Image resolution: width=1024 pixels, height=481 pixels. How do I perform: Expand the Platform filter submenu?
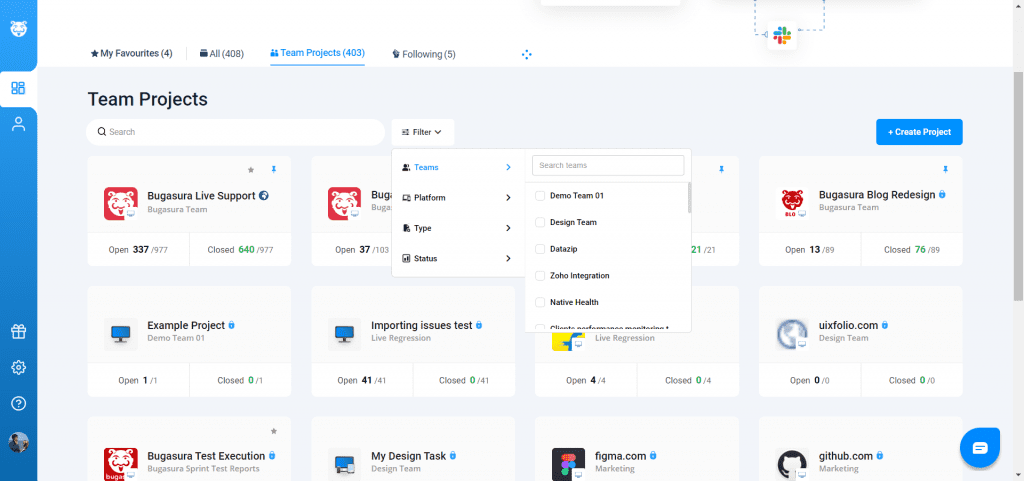(457, 198)
